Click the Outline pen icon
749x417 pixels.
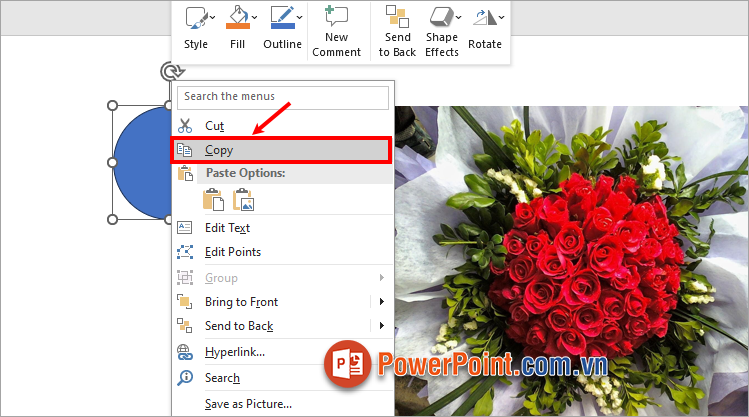click(x=282, y=13)
